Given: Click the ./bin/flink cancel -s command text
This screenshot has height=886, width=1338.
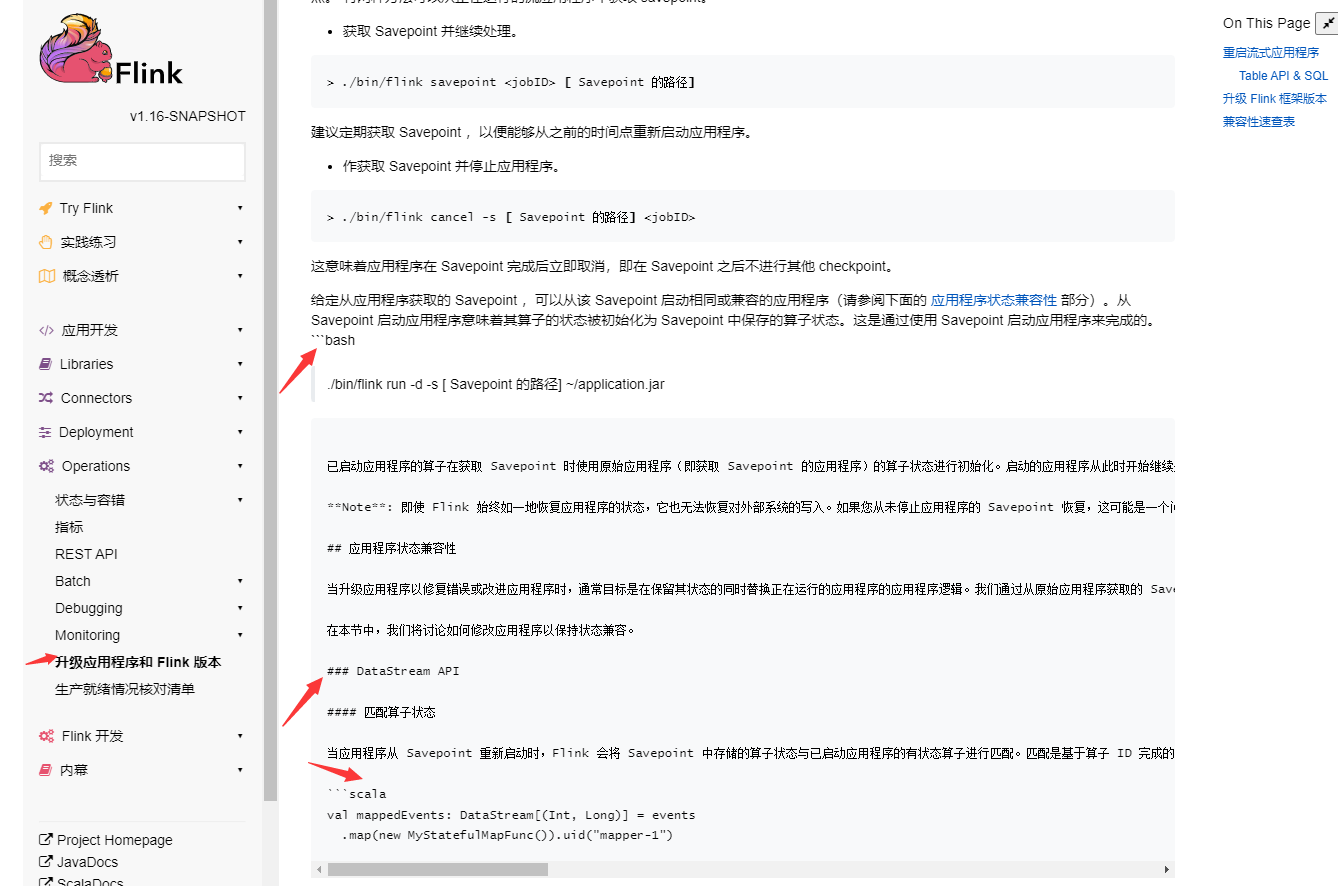Looking at the screenshot, I should click(x=511, y=217).
